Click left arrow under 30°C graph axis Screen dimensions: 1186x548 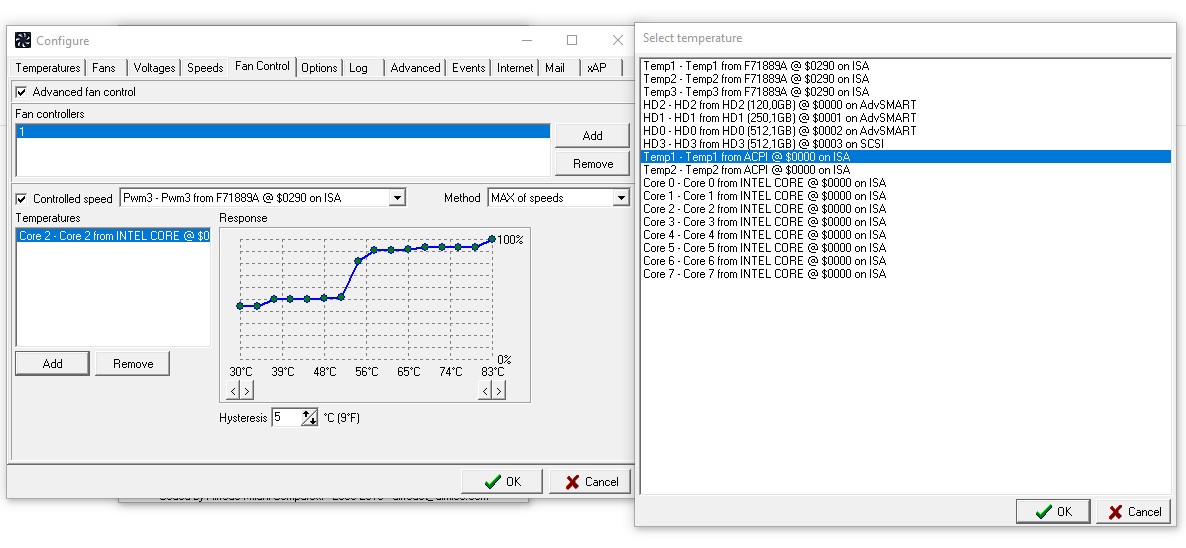coord(233,390)
